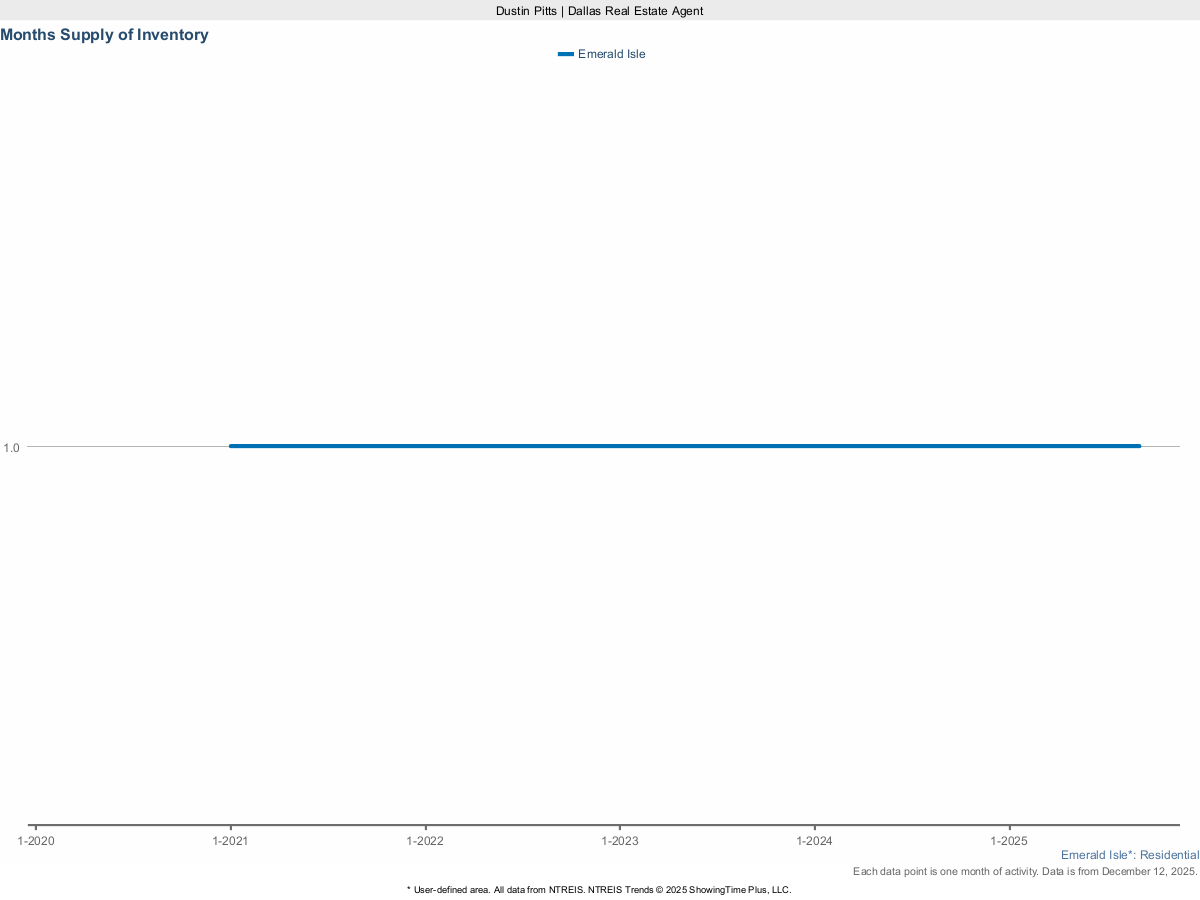1200x900 pixels.
Task: Click the Months Supply of Inventory title
Action: click(x=105, y=35)
